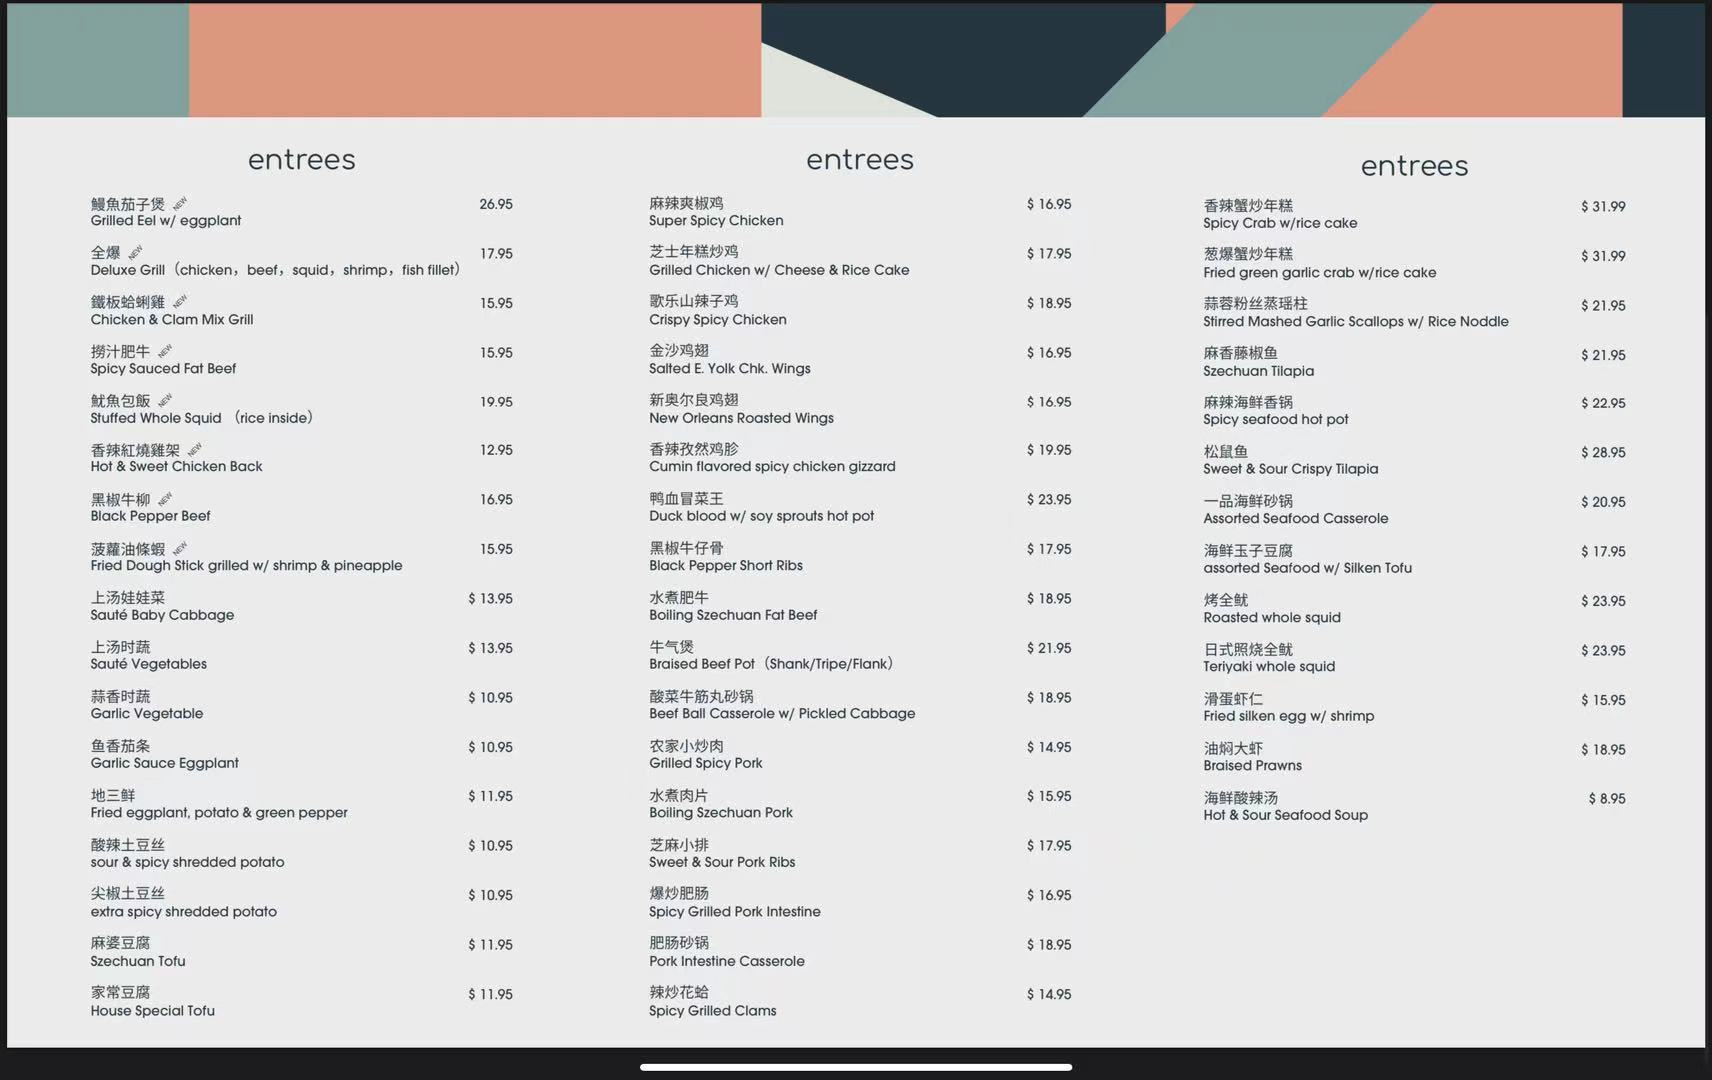Tap the new badge beside Black Pepper Beef
Image resolution: width=1712 pixels, height=1080 pixels.
coord(165,498)
